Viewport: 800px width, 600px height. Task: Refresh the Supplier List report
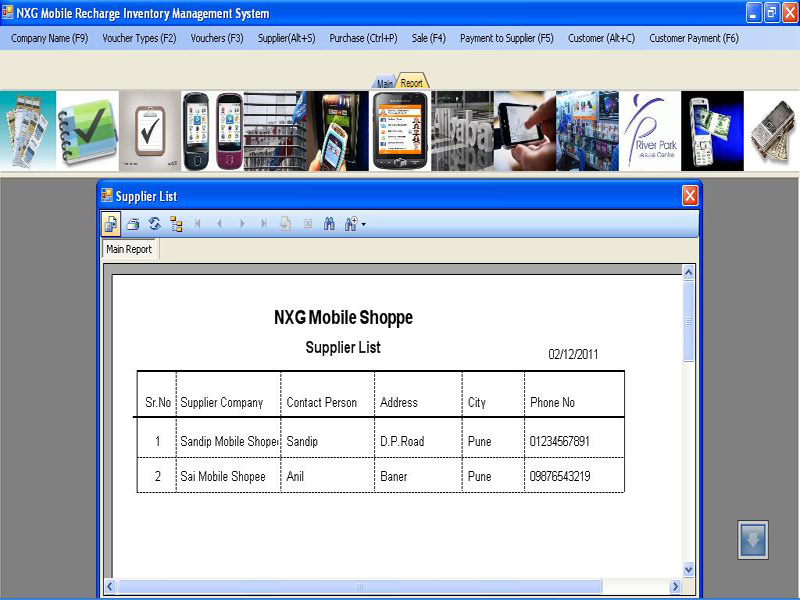point(155,224)
